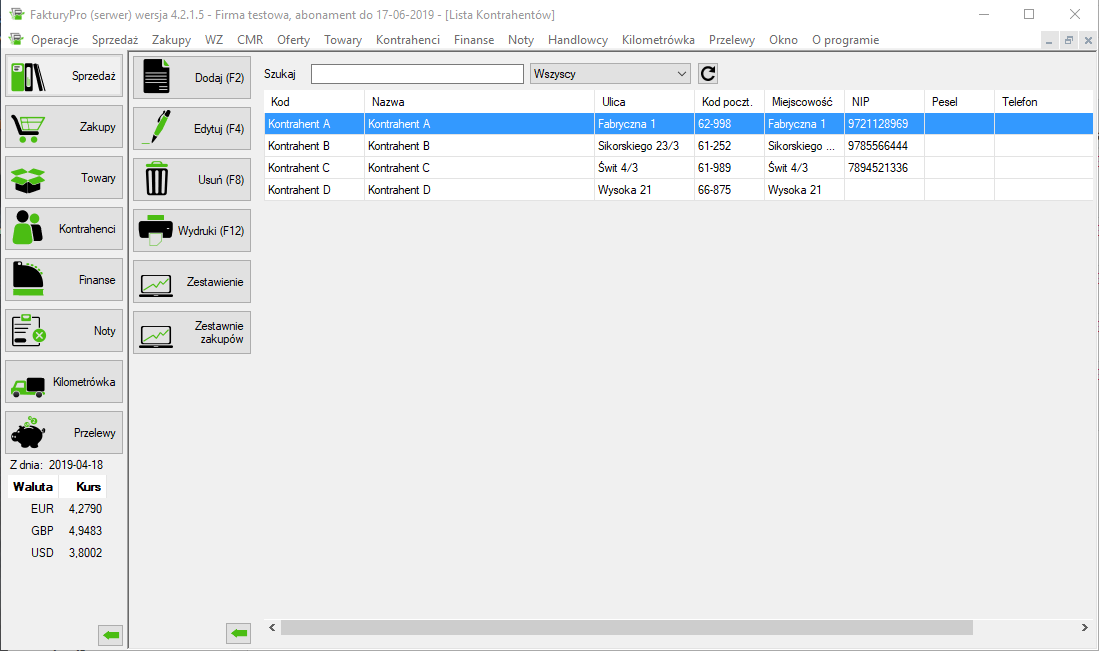Viewport: 1099px width, 651px height.
Task: Open the Handlowcy menu
Action: pyautogui.click(x=577, y=40)
